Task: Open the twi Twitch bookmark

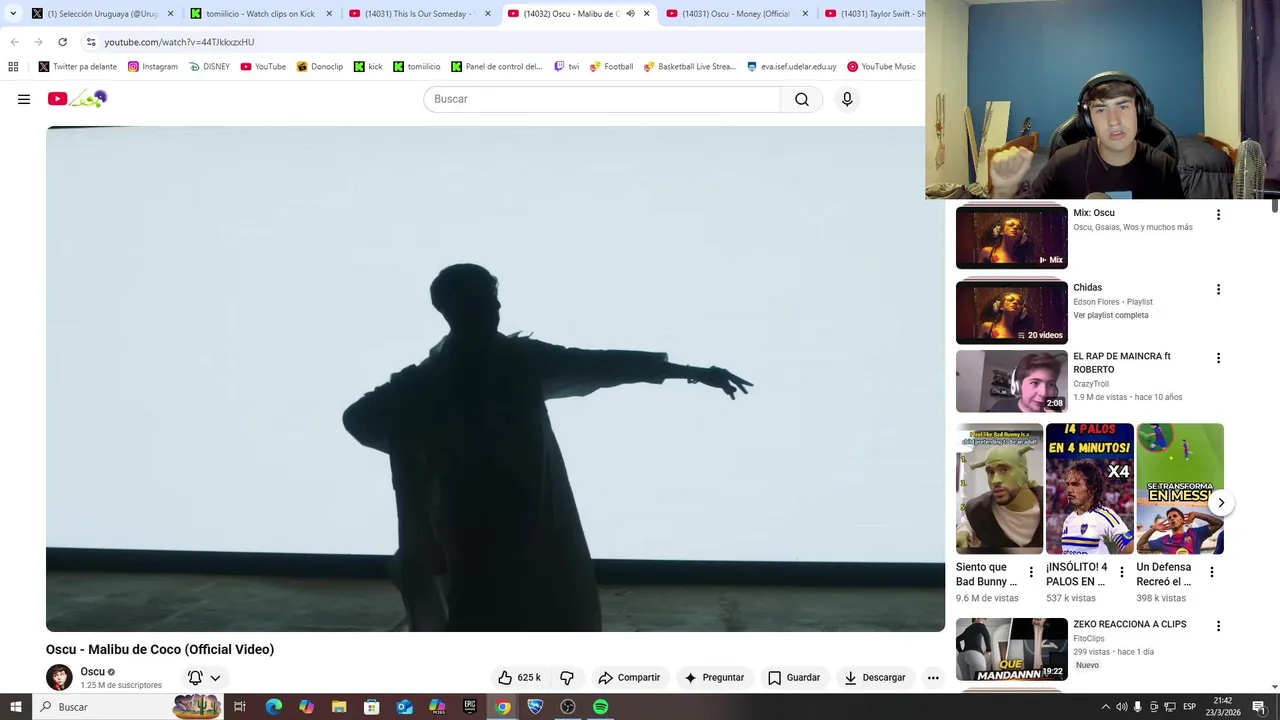Action: click(x=567, y=67)
